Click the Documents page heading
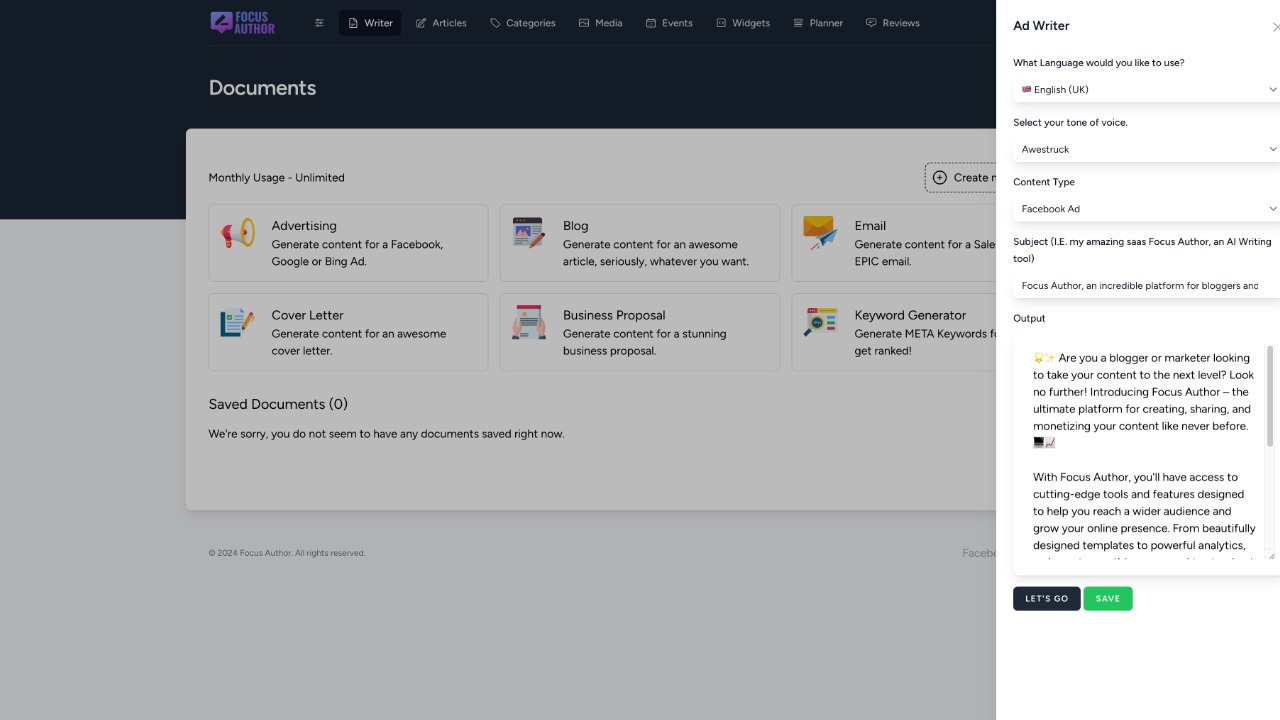 [262, 88]
